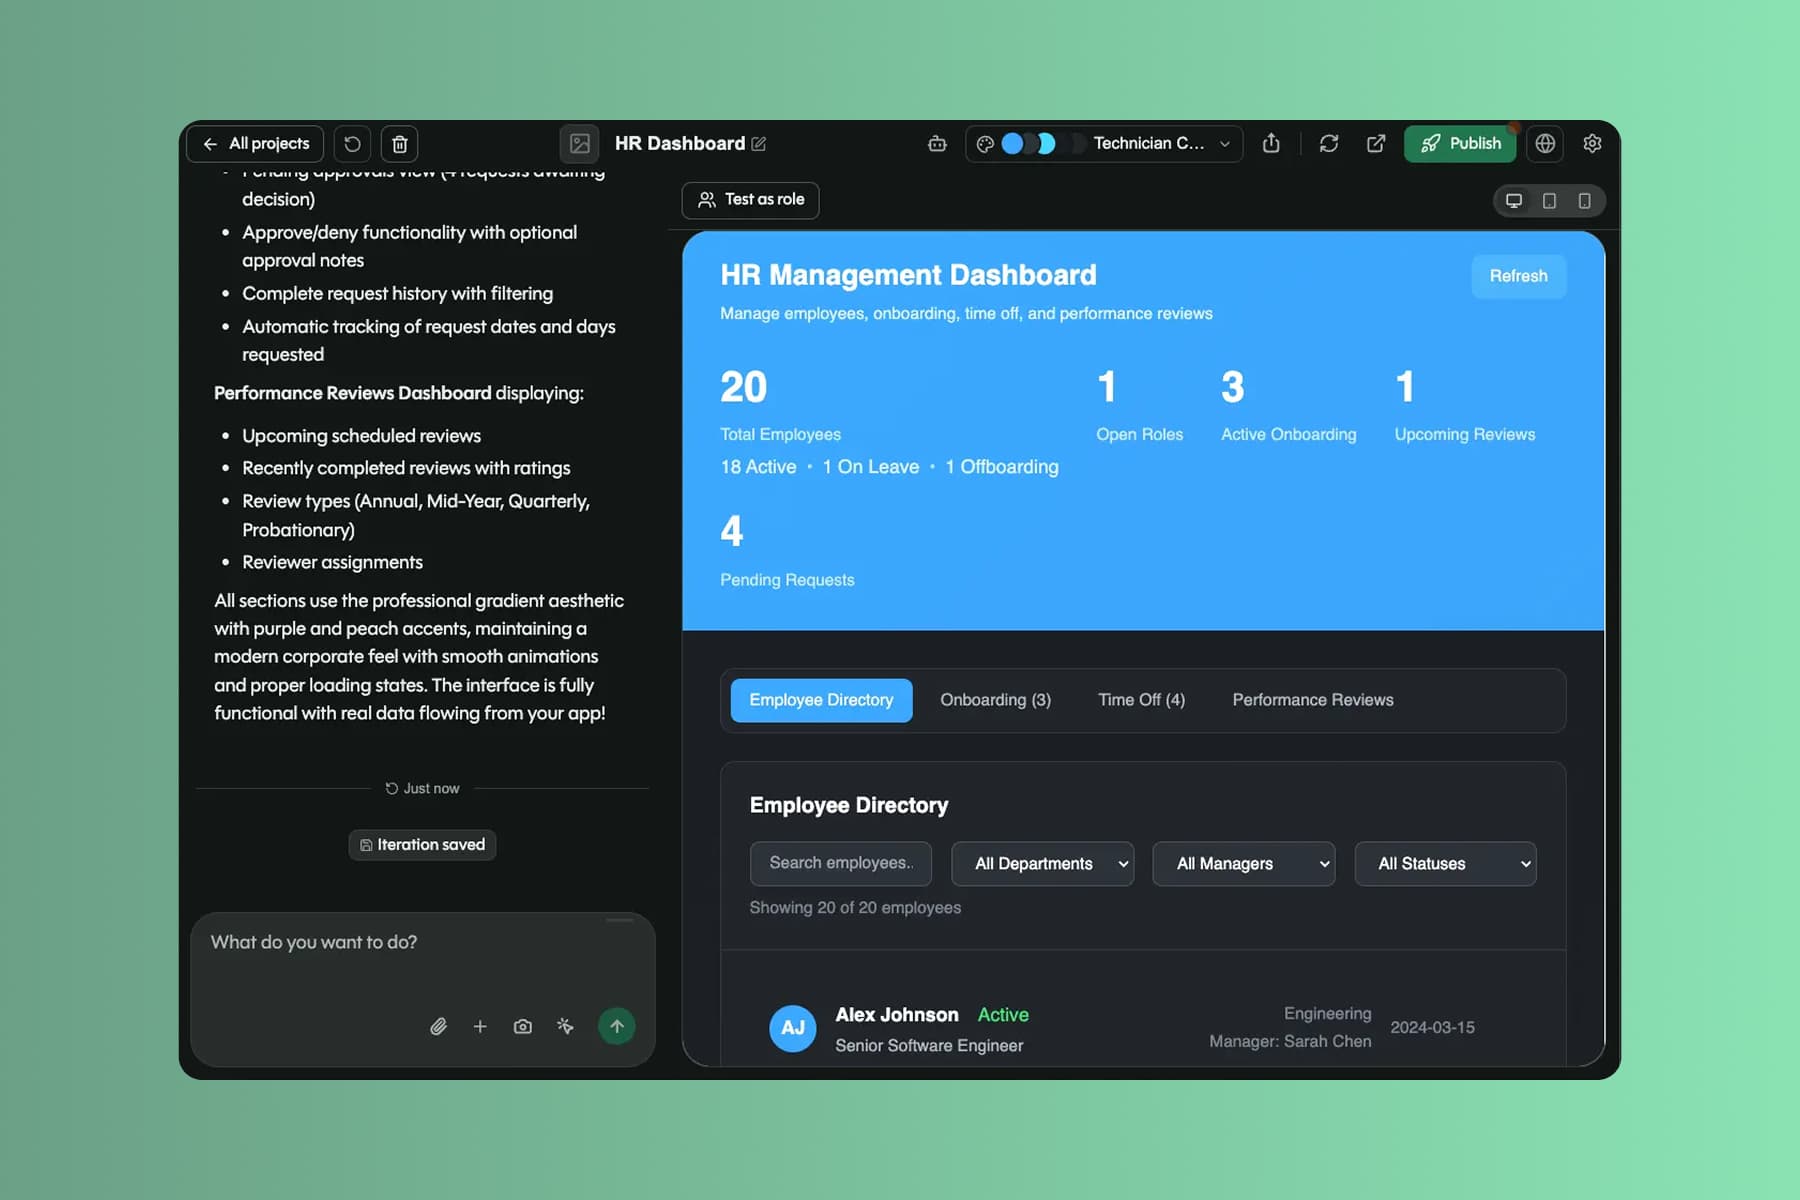The width and height of the screenshot is (1800, 1200).
Task: Open preview in new window icon
Action: (x=1376, y=144)
